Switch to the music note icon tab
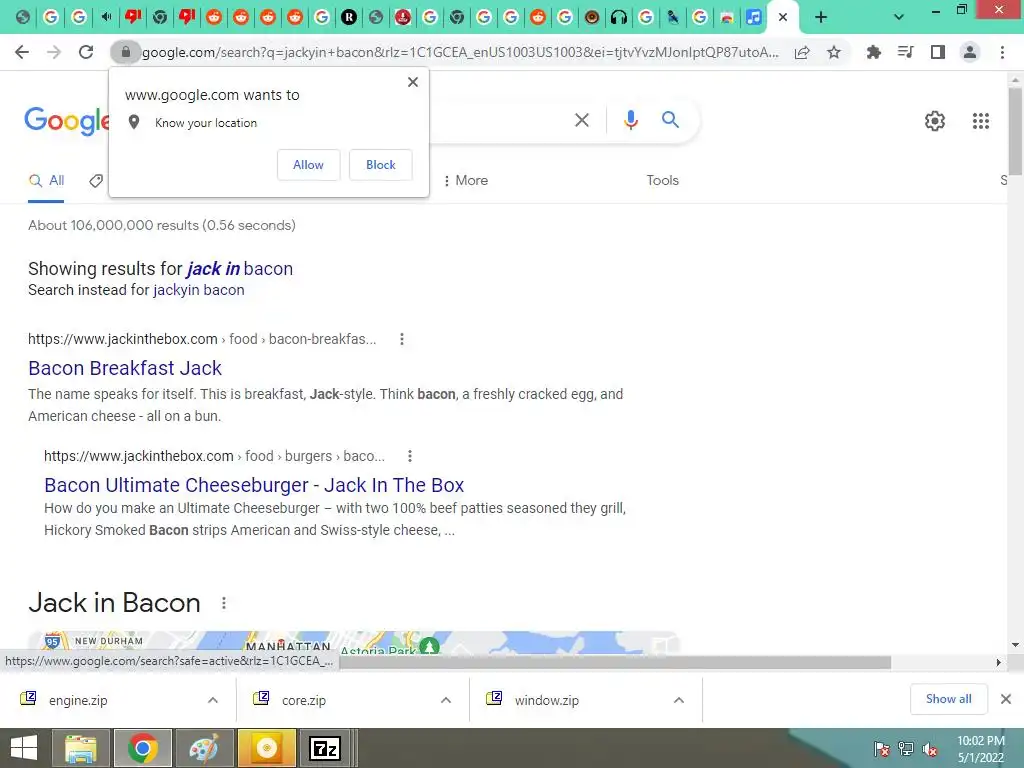 (753, 17)
